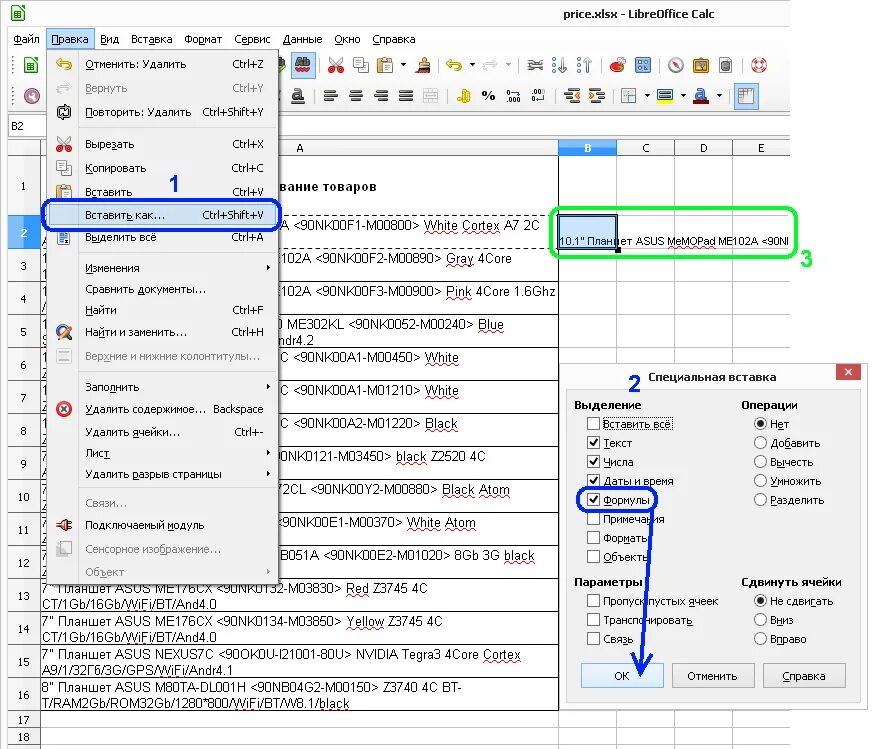Image resolution: width=884 pixels, height=749 pixels.
Task: Open the spell check (AutoSpellcheck) icon
Action: 304,65
